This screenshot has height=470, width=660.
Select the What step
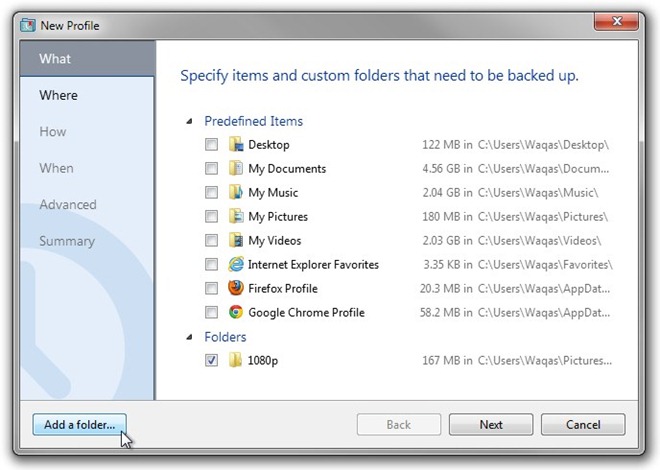pos(87,58)
